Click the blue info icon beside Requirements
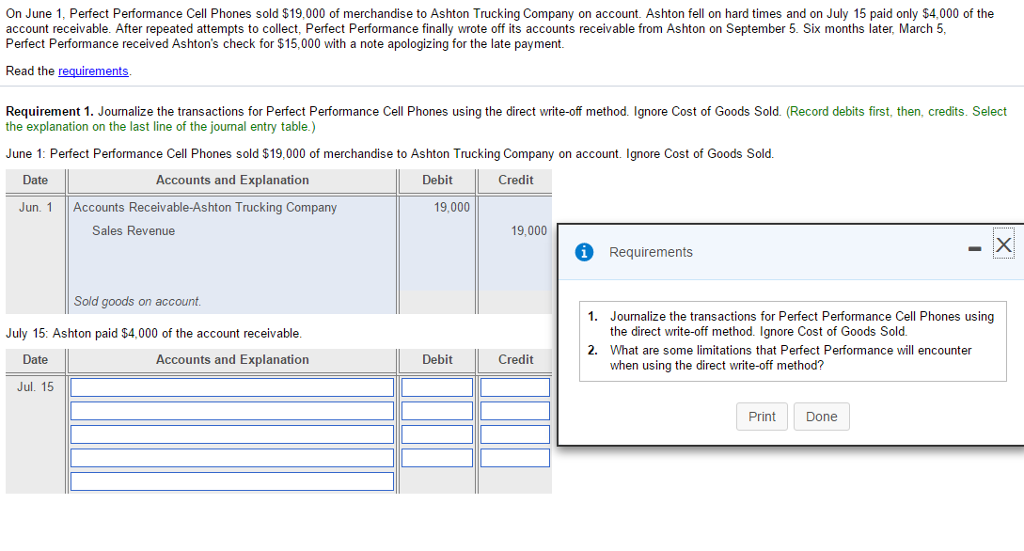The height and width of the screenshot is (551, 1024). click(x=584, y=252)
